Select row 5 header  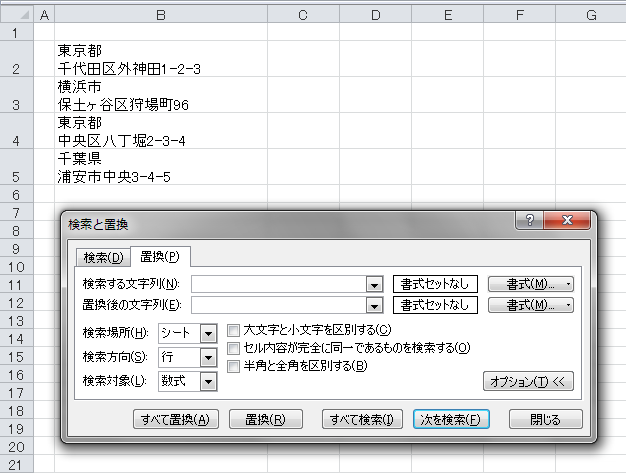(x=16, y=166)
